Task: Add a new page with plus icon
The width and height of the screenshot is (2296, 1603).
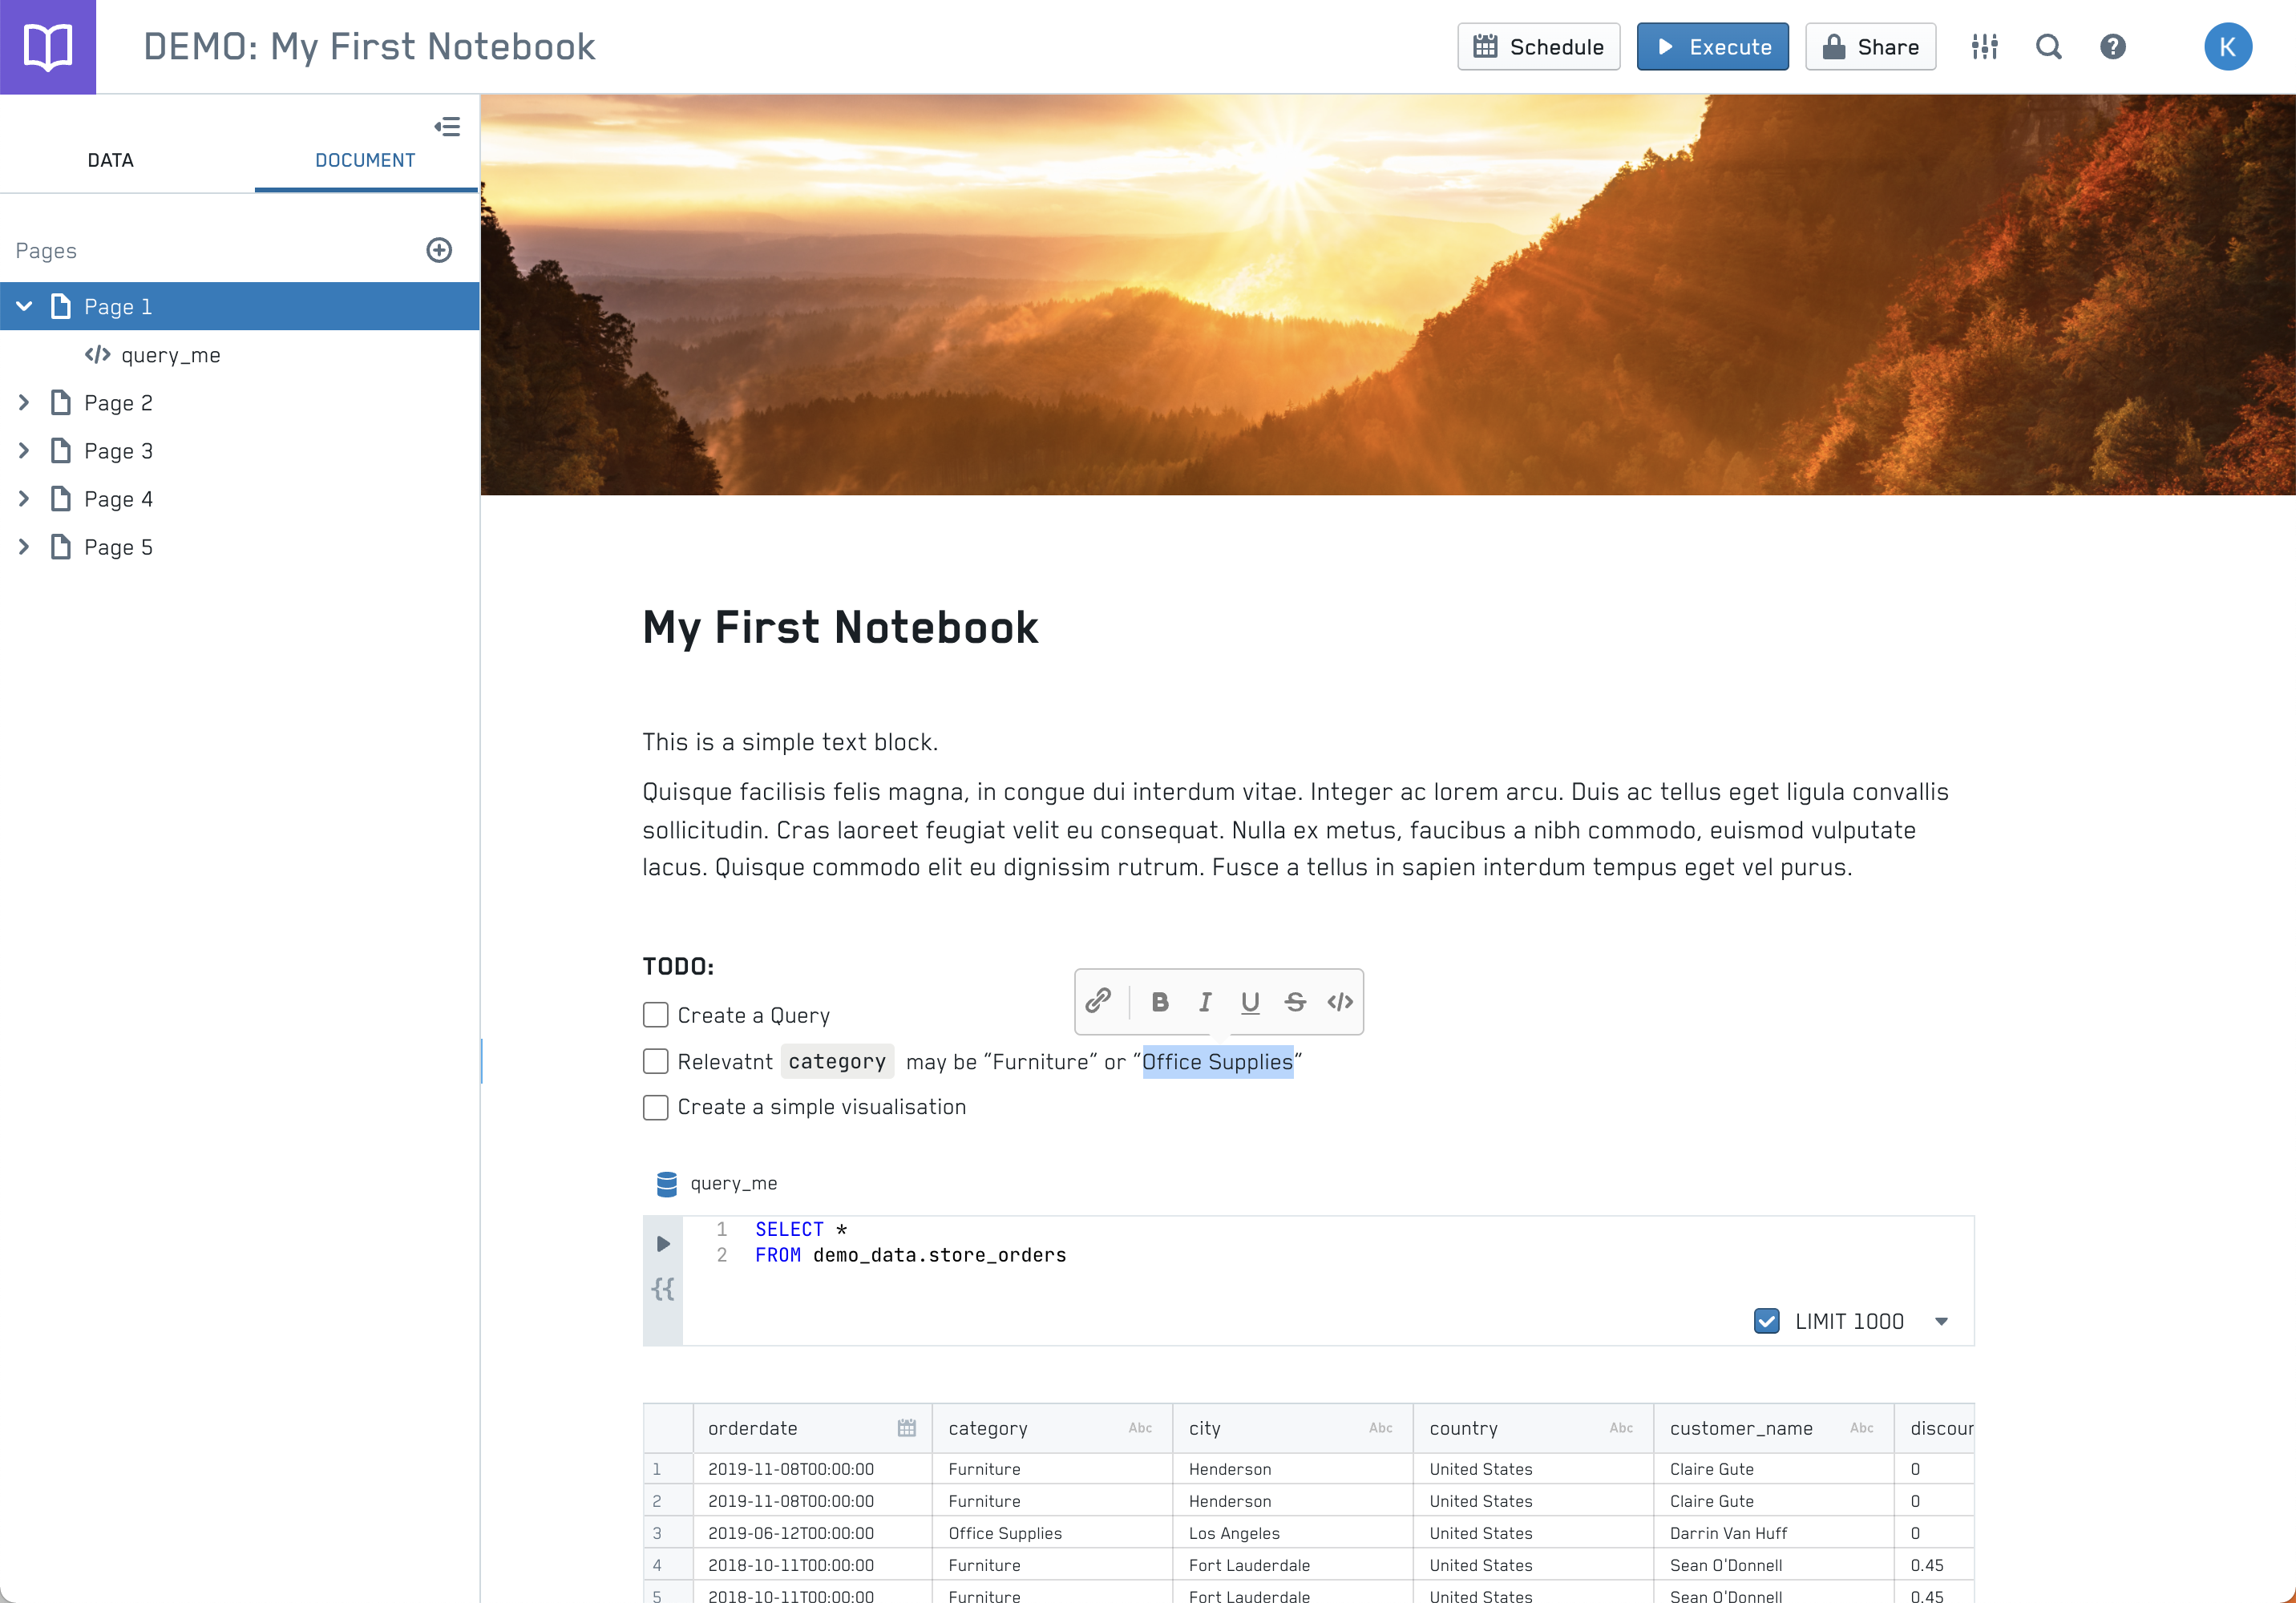Action: [x=439, y=250]
